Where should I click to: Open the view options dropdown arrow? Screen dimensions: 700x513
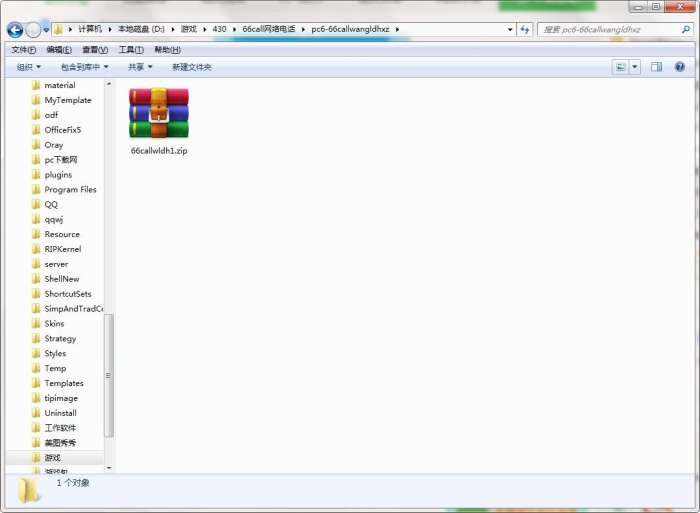click(634, 67)
